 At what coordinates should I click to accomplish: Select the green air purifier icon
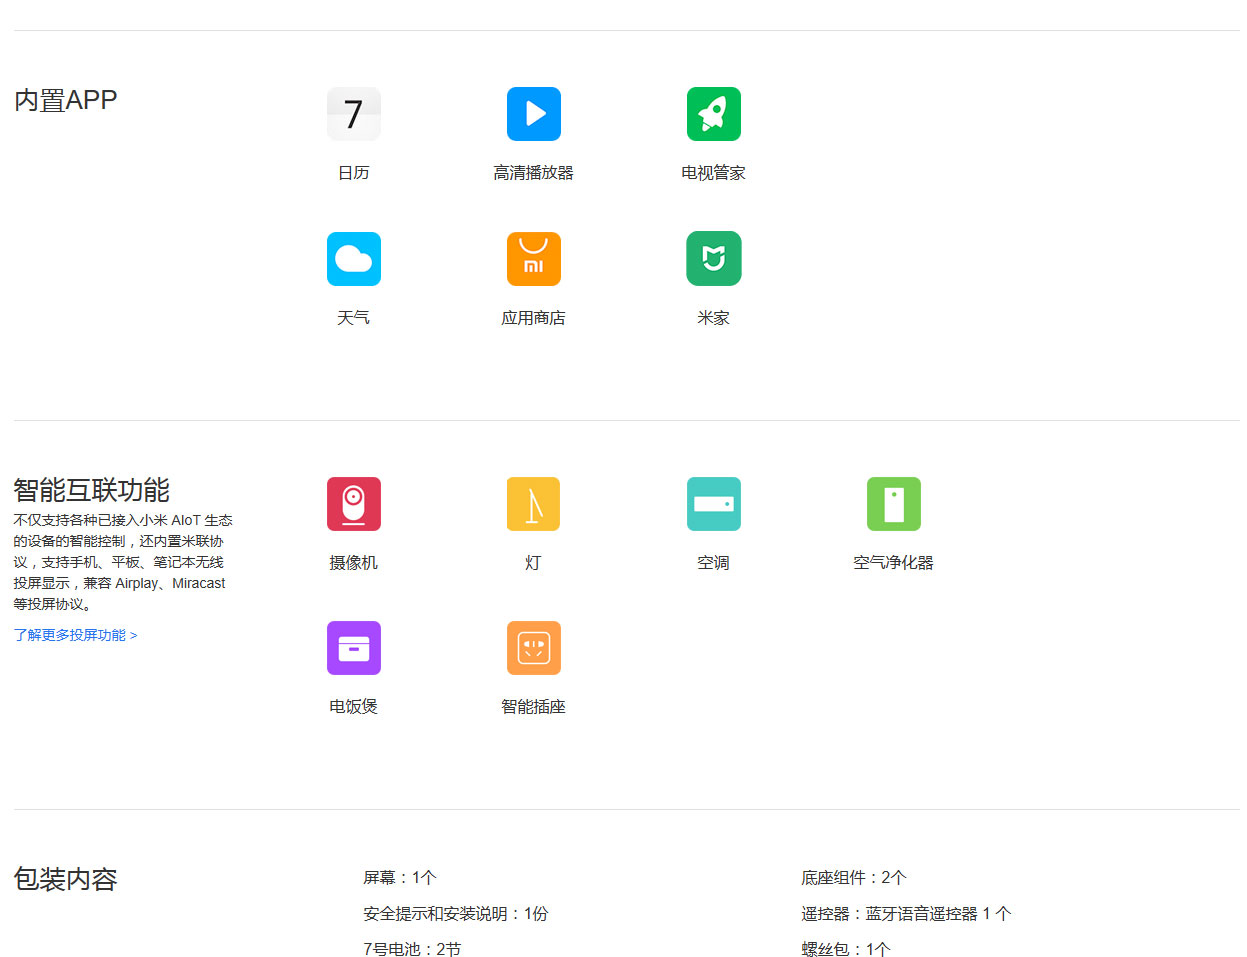893,504
